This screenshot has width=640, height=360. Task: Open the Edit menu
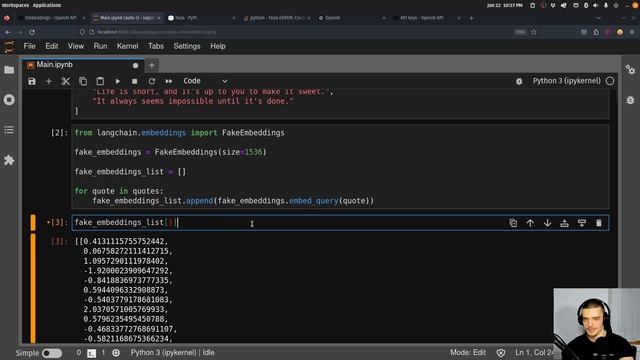[x=51, y=46]
